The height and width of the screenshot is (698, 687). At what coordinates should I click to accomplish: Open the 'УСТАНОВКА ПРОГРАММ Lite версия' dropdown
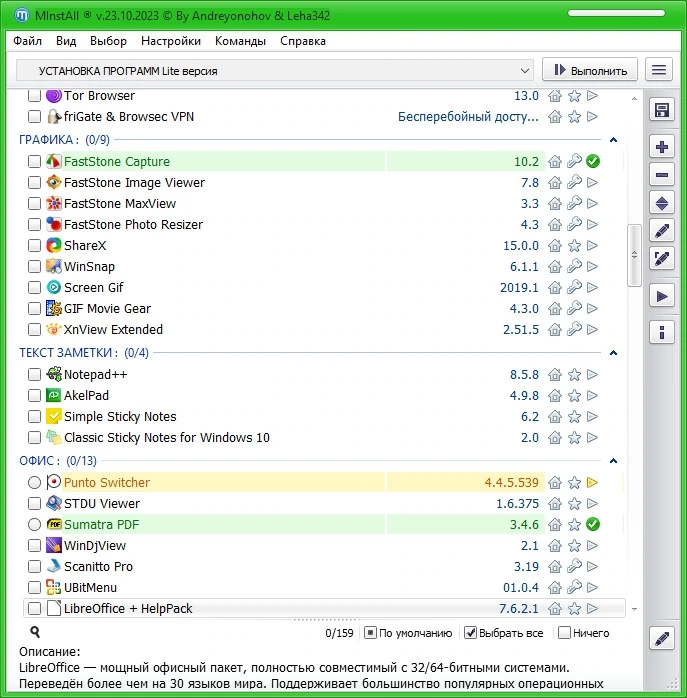275,71
